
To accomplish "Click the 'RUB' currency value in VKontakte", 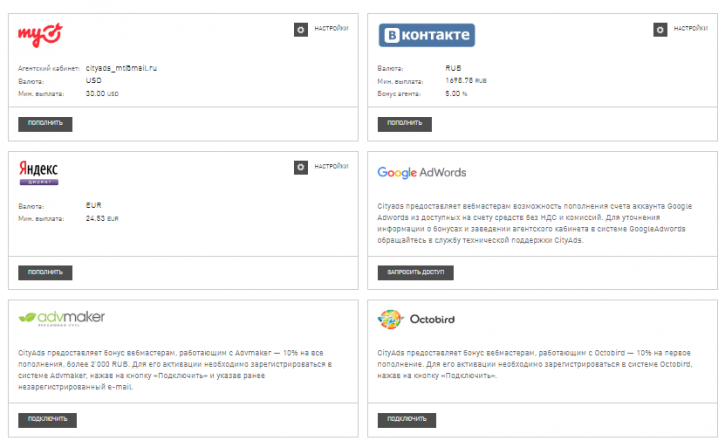I will [453, 68].
